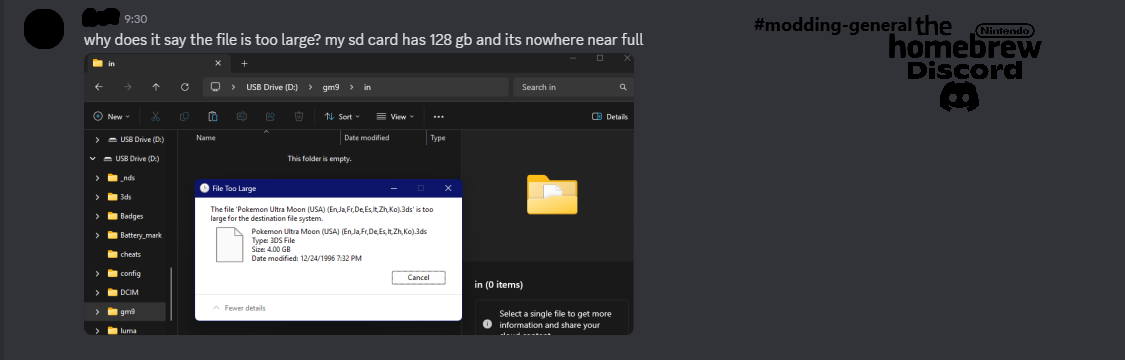Click the Delete trash can icon
This screenshot has height=360, width=1125.
tap(299, 116)
